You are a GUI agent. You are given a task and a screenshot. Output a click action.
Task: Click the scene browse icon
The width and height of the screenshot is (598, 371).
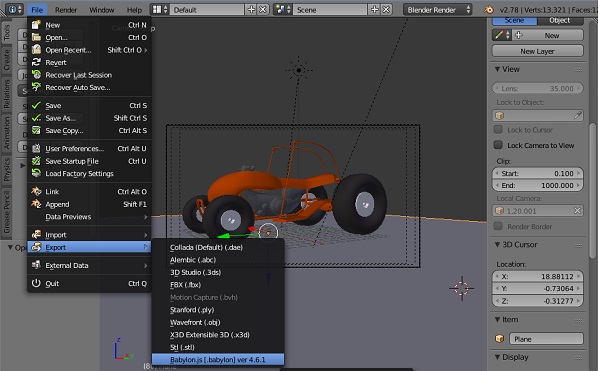(283, 10)
